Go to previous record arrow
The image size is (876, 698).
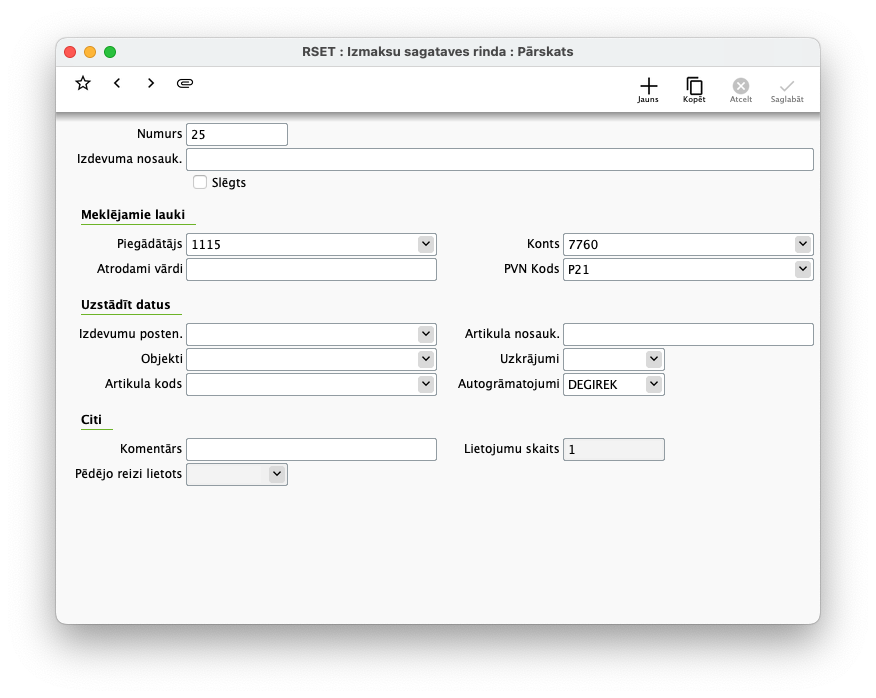point(117,83)
